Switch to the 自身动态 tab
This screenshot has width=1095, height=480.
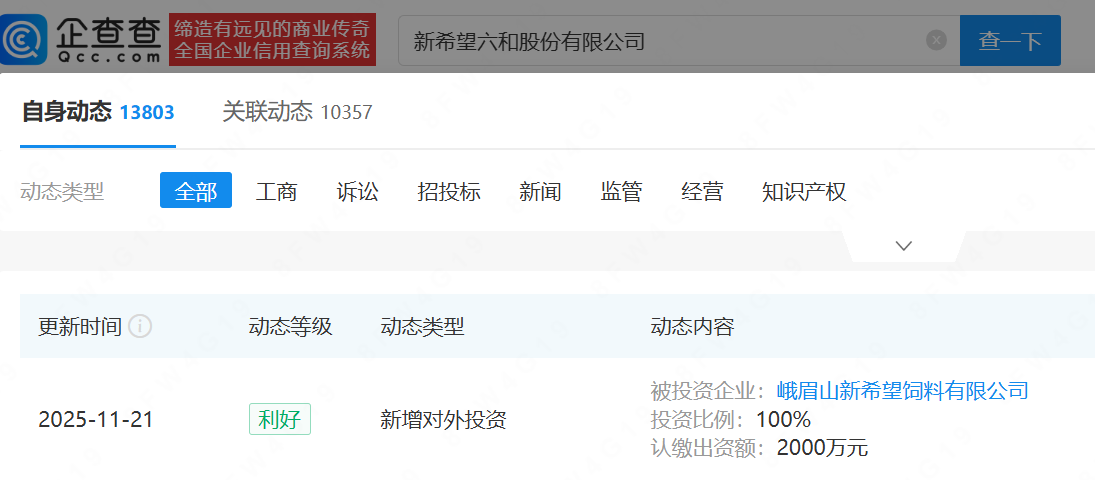pyautogui.click(x=97, y=112)
